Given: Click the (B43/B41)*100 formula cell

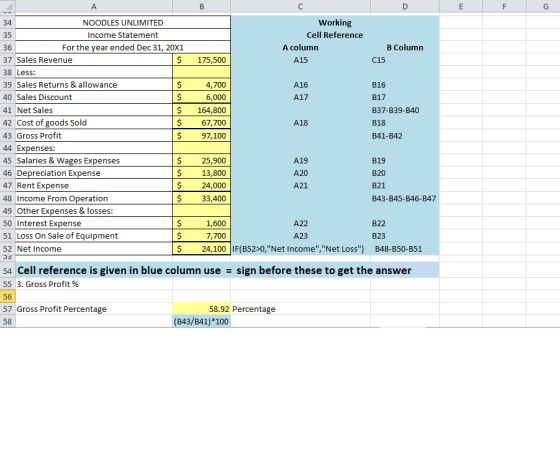Looking at the screenshot, I should [201, 321].
